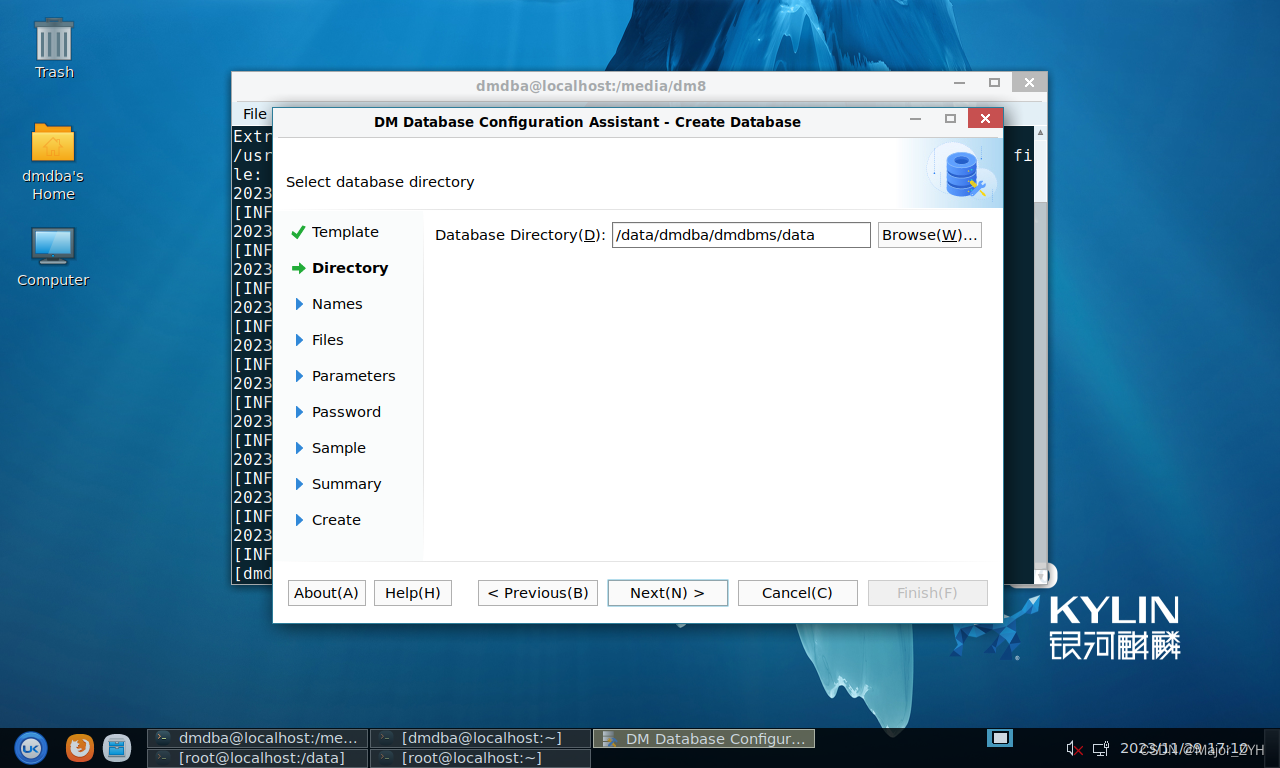Viewport: 1280px width, 768px height.
Task: Switch to [dmdba@localhost:~] taskbar window
Action: click(480, 738)
